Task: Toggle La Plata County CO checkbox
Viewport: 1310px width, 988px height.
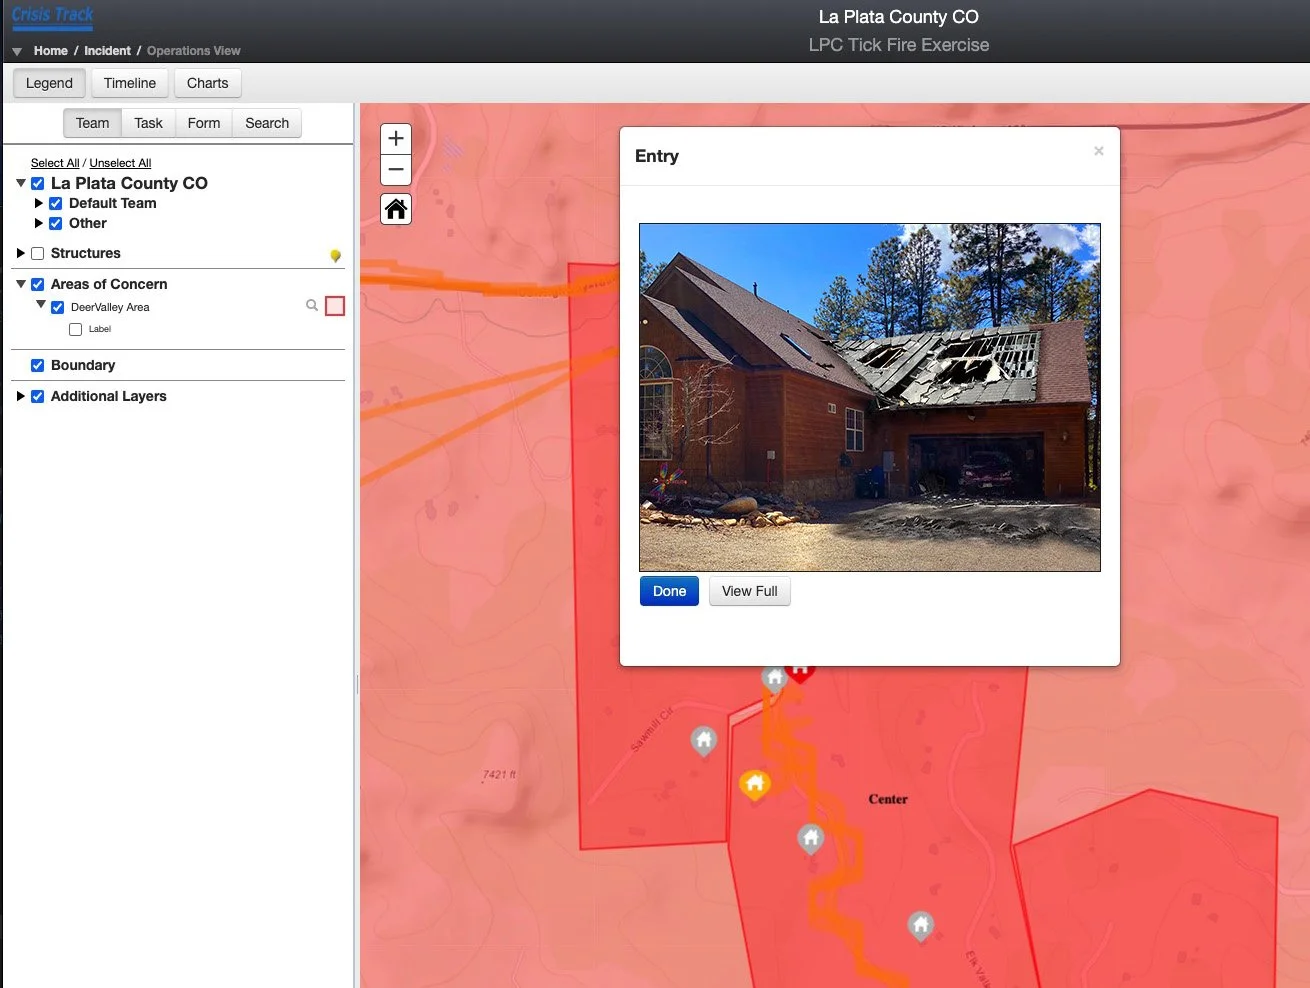Action: (x=37, y=183)
